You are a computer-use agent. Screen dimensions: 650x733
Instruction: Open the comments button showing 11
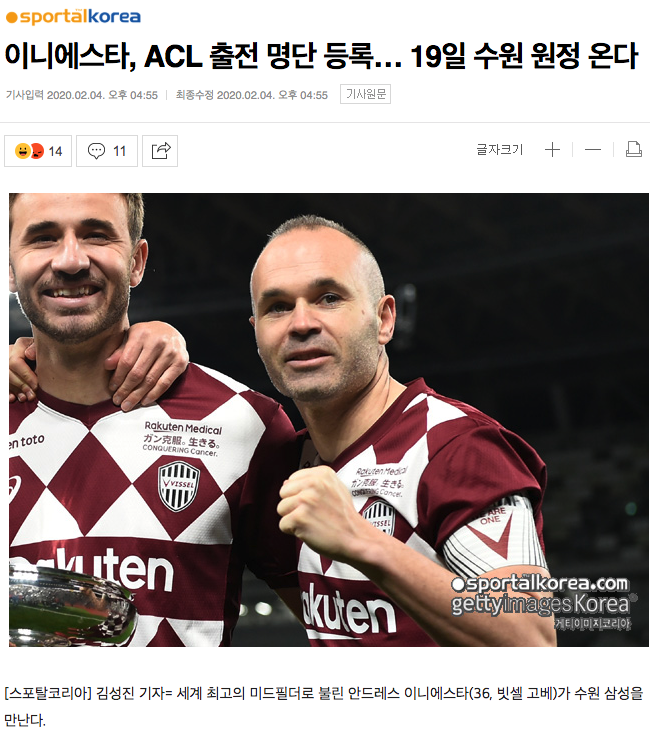(107, 151)
